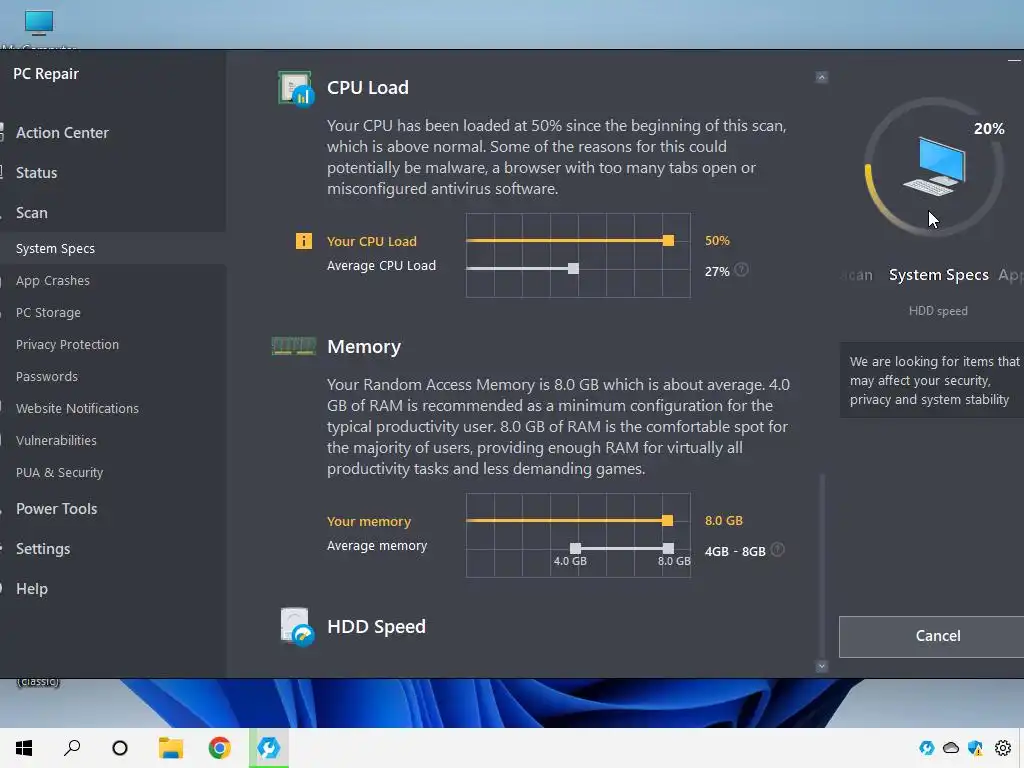Viewport: 1024px width, 768px height.
Task: Click the Your CPU Load slider handle
Action: (x=668, y=240)
